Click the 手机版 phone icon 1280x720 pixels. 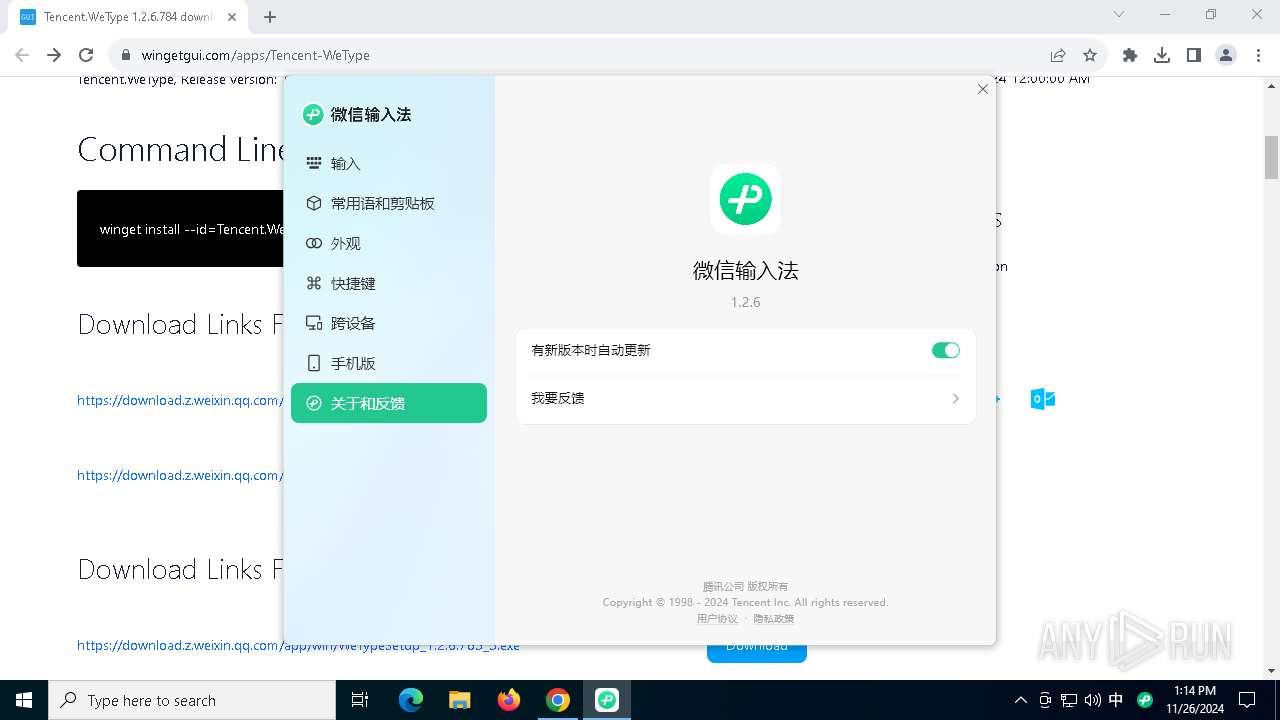pos(314,363)
